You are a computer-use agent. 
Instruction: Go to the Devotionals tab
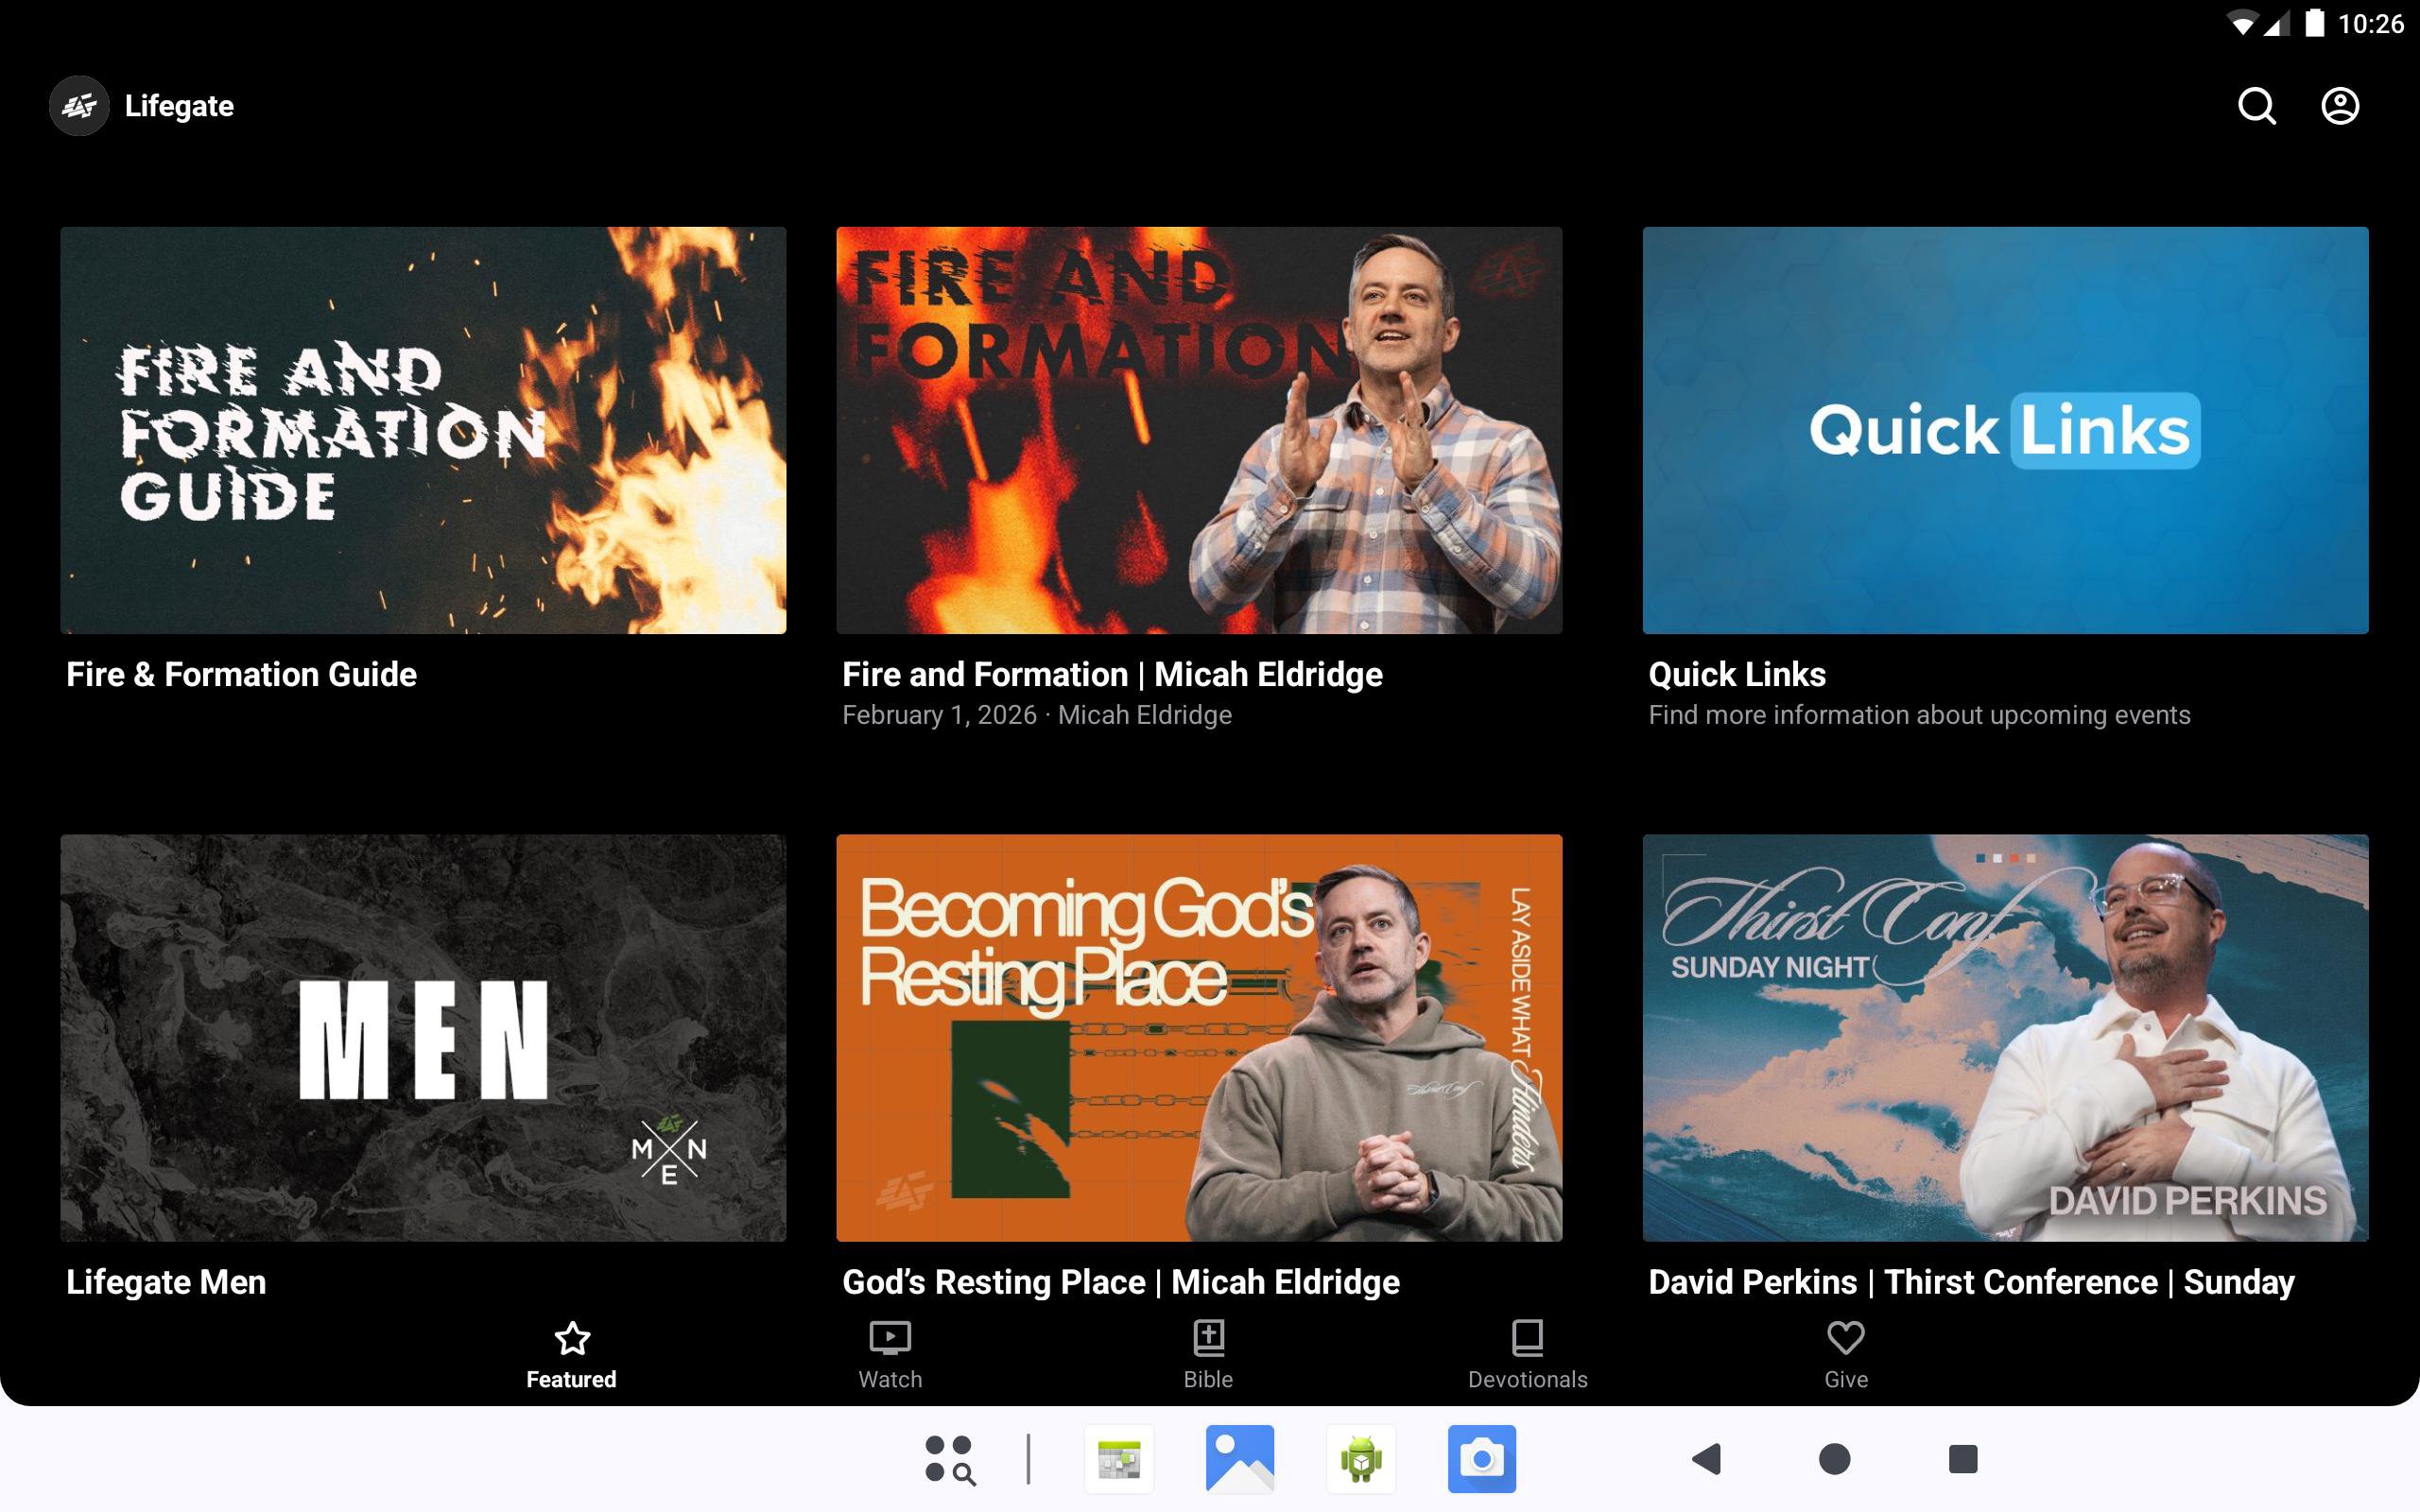point(1527,1354)
